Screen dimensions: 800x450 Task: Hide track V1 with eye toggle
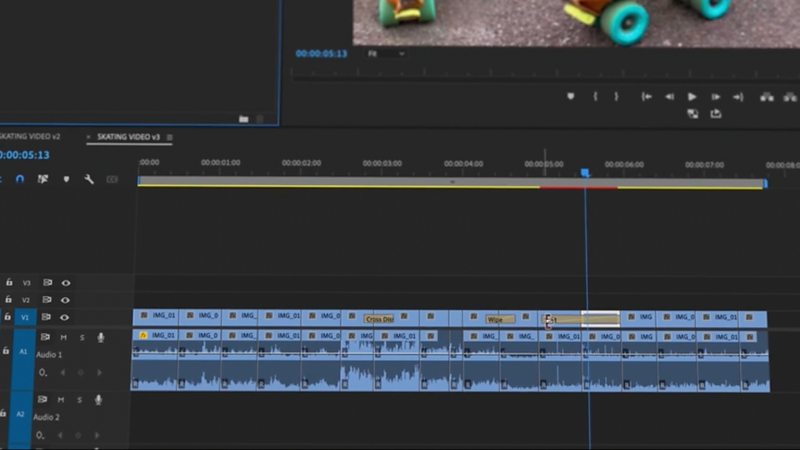66,317
